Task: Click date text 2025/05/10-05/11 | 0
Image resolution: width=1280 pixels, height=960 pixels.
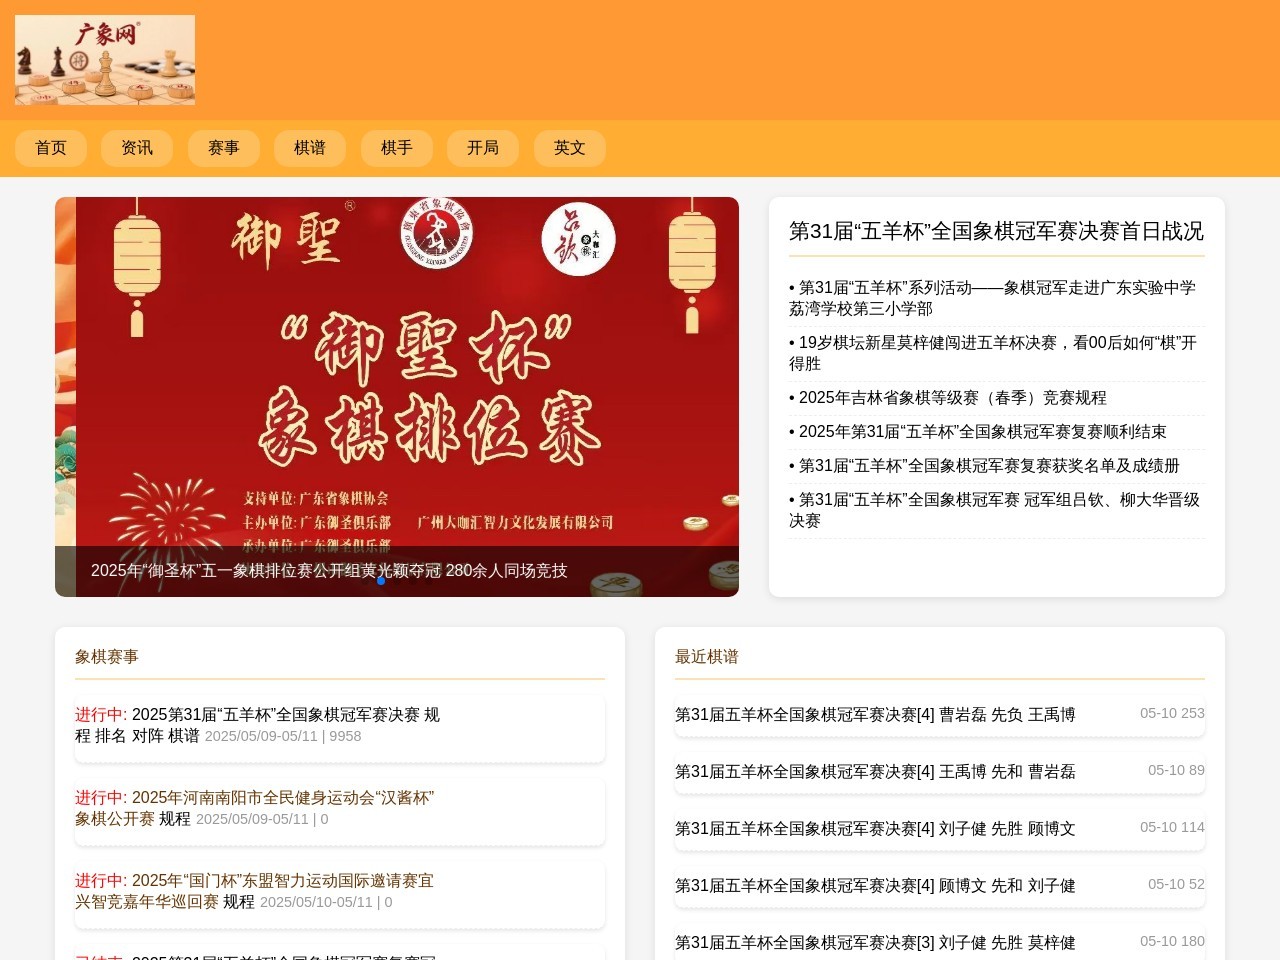Action: (x=326, y=902)
